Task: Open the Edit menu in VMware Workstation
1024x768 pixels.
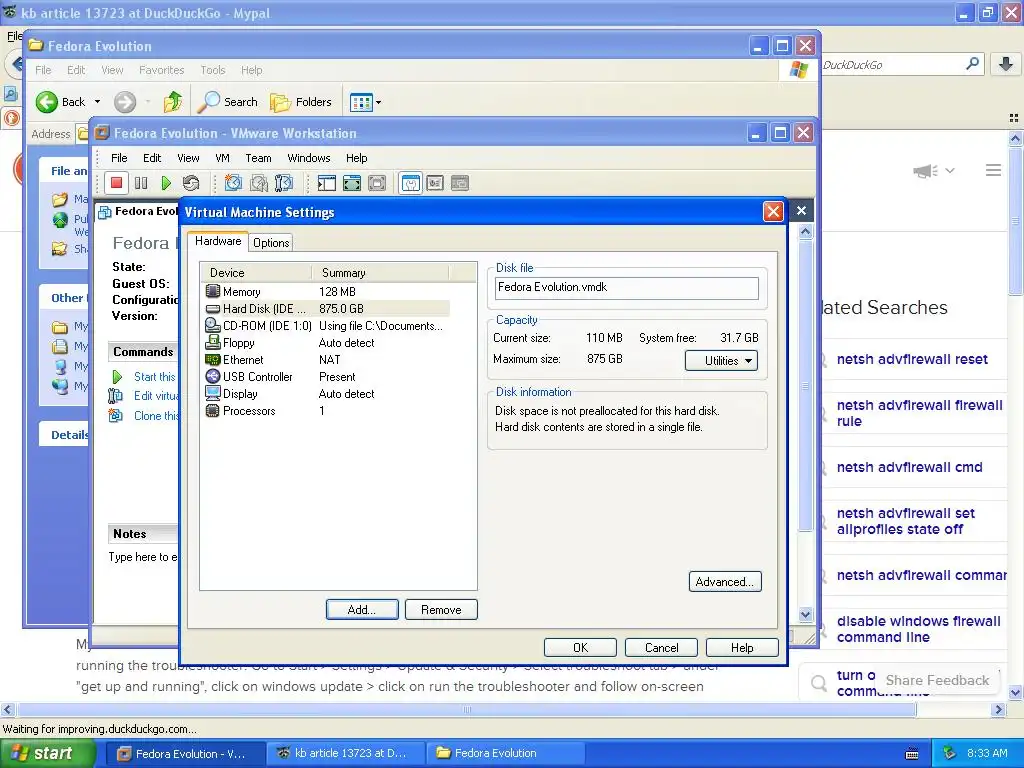Action: point(152,158)
